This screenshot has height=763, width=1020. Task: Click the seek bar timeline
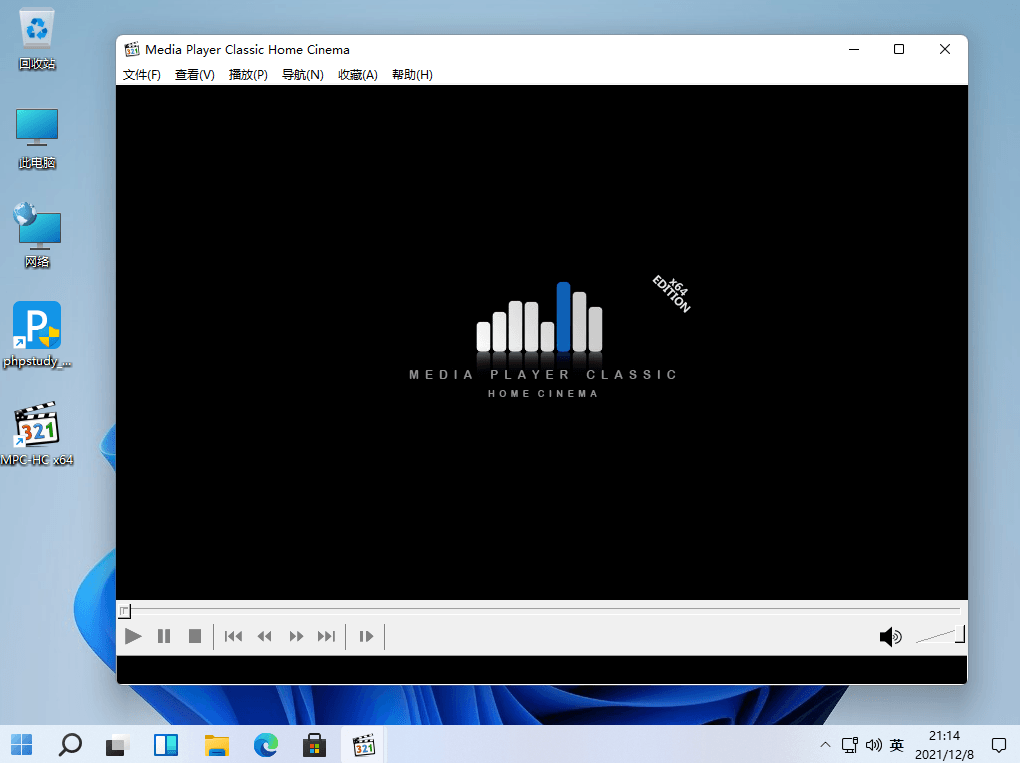point(540,609)
